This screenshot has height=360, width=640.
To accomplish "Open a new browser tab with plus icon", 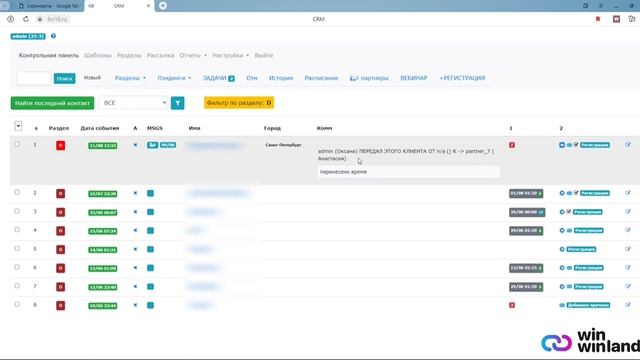I will click(162, 6).
